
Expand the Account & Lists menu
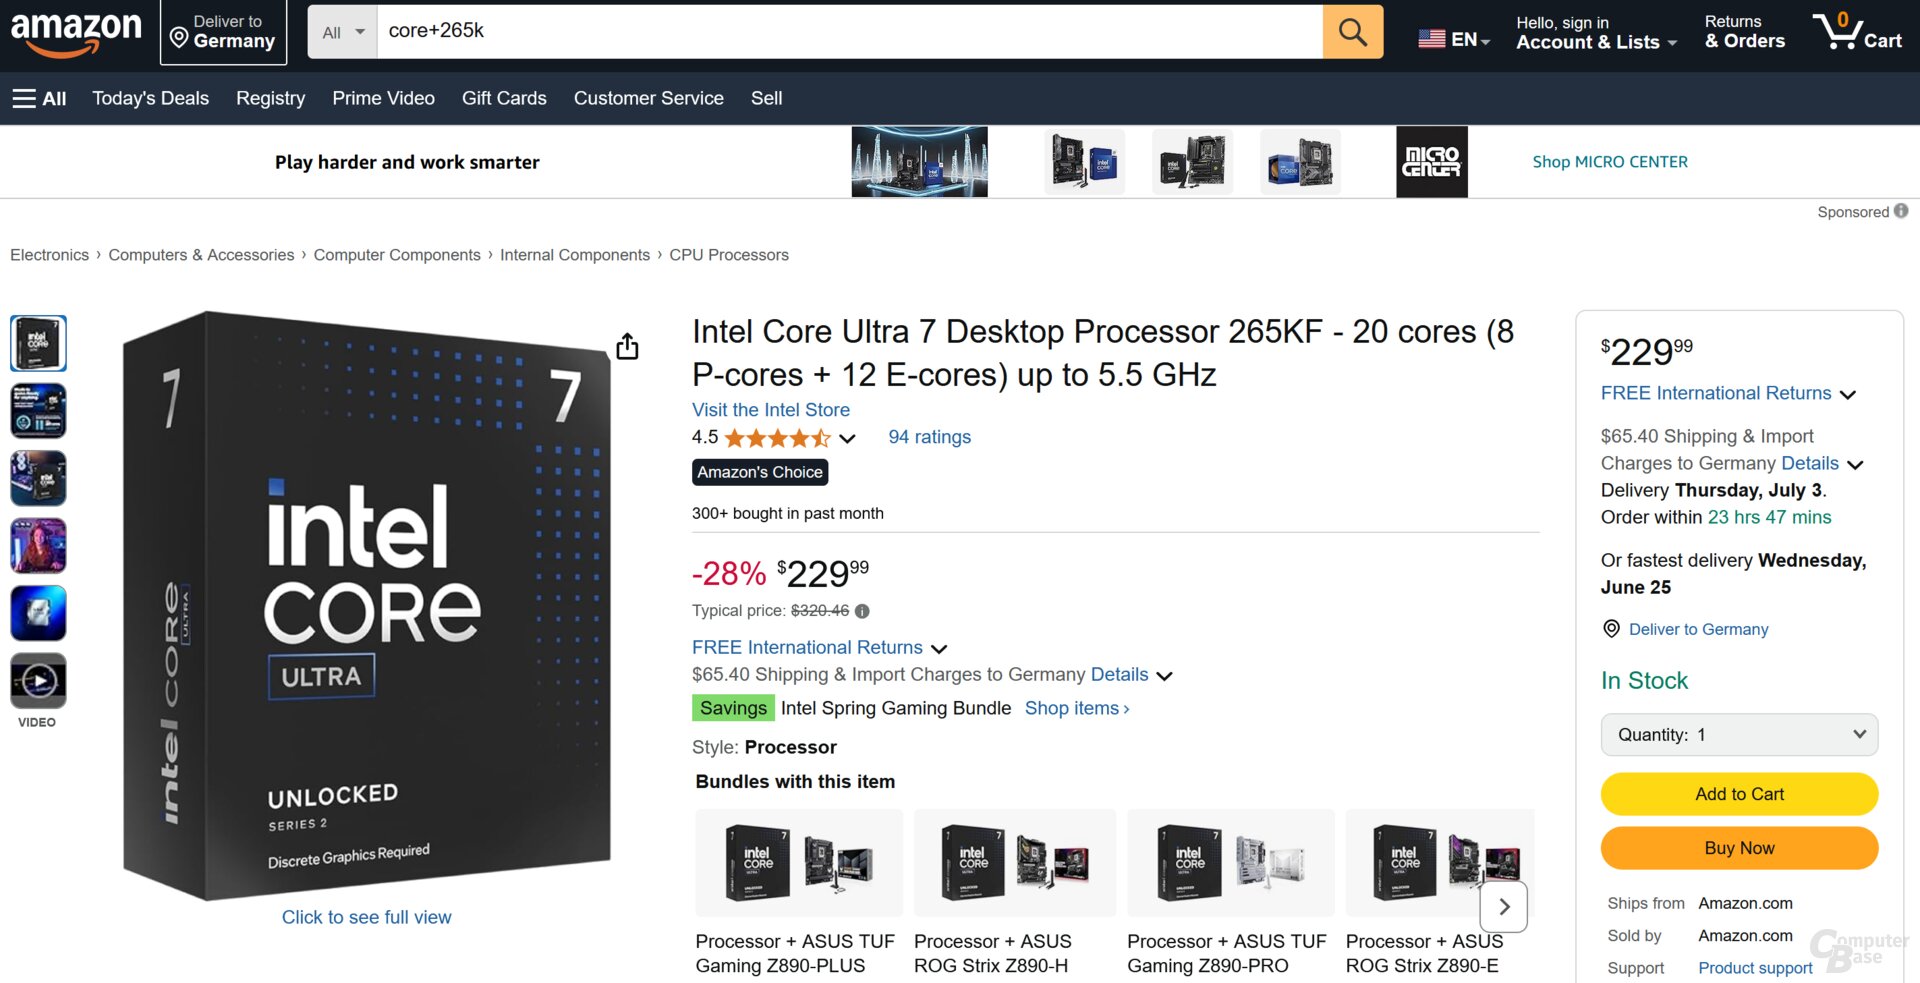1596,33
